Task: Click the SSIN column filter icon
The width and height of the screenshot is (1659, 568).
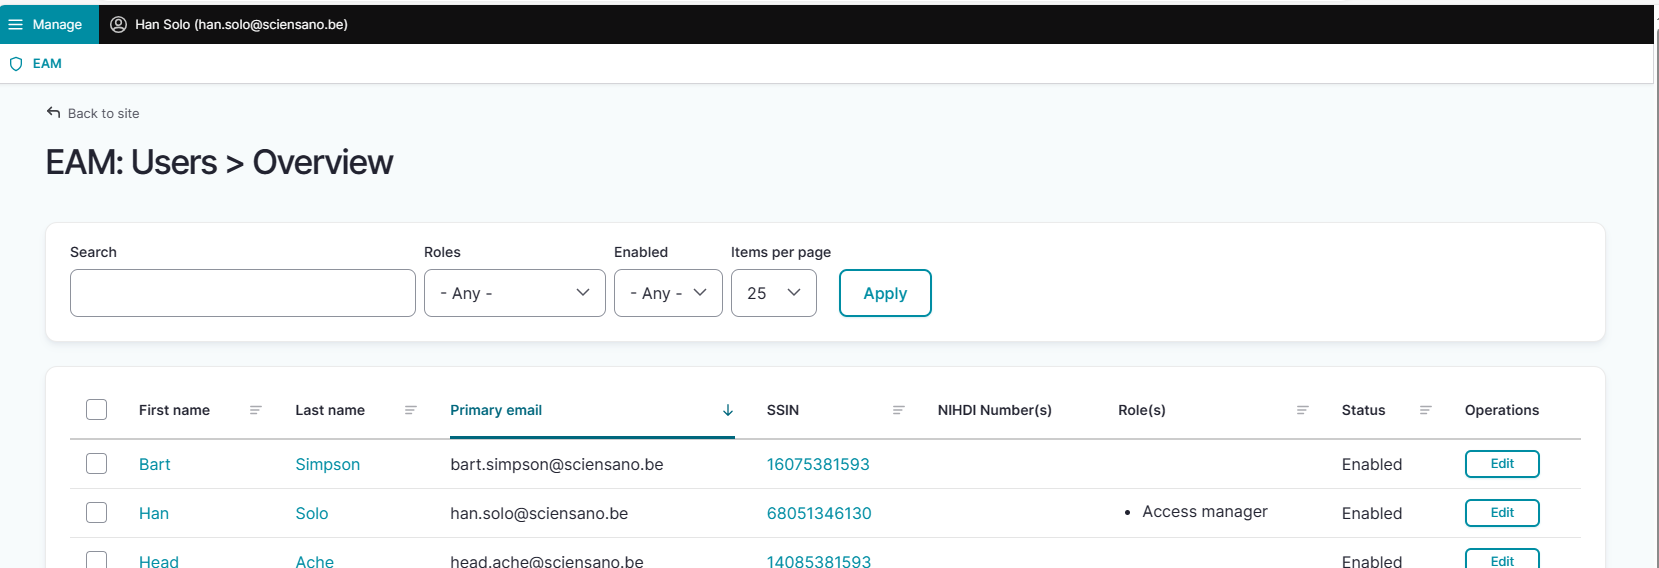Action: click(x=898, y=410)
